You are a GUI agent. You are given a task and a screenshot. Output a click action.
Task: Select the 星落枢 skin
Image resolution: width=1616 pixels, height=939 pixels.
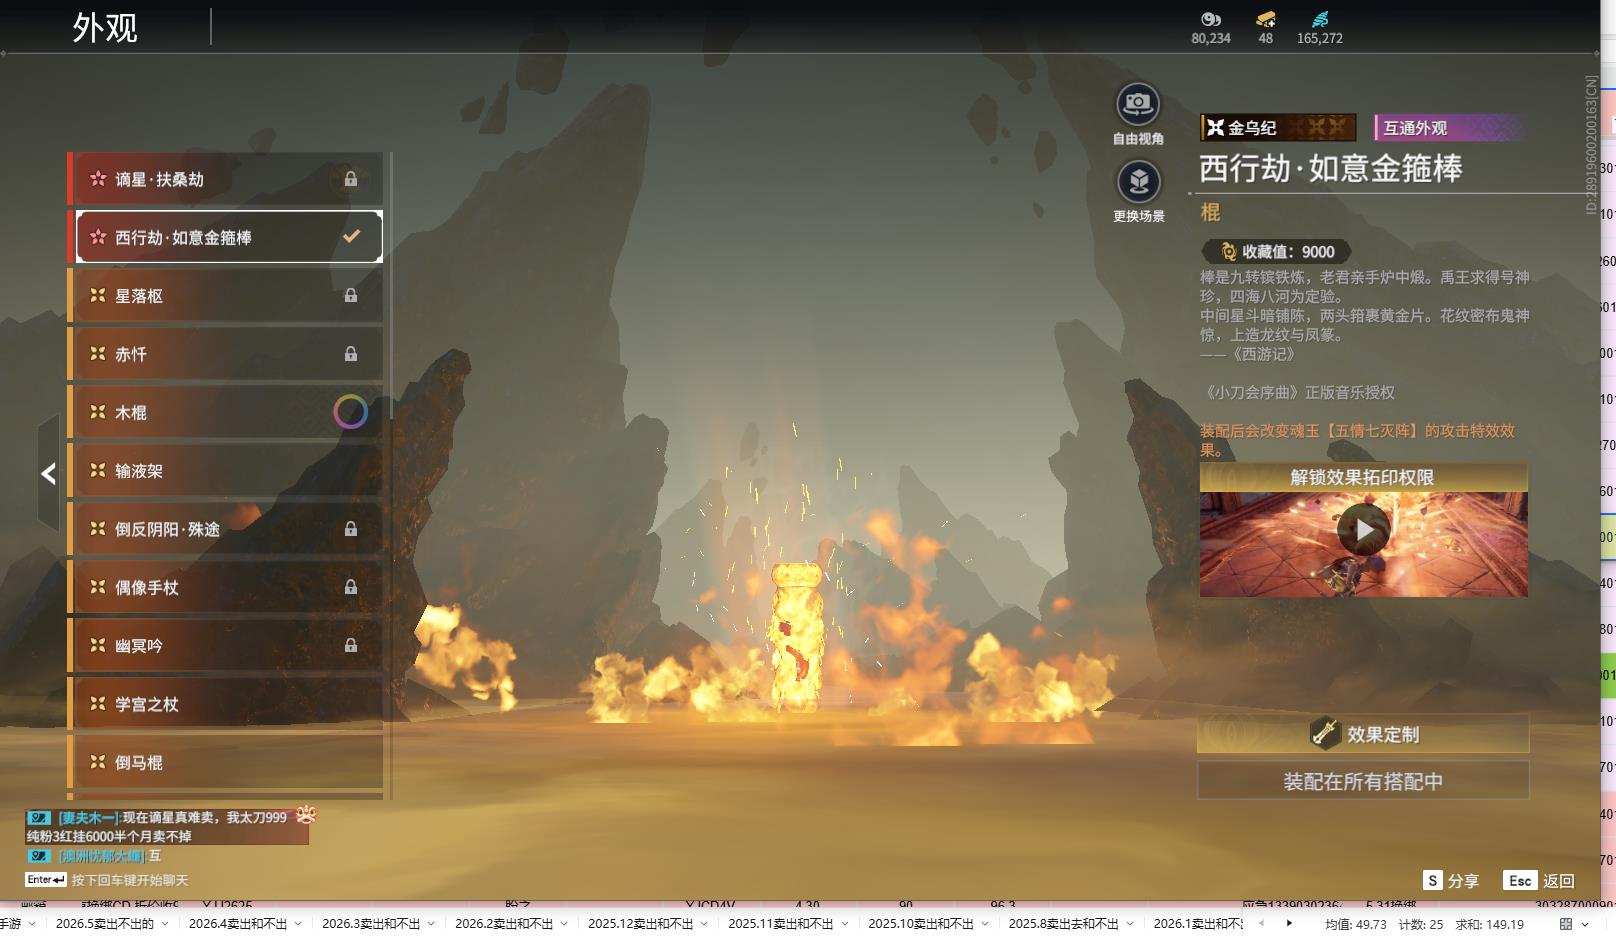226,296
